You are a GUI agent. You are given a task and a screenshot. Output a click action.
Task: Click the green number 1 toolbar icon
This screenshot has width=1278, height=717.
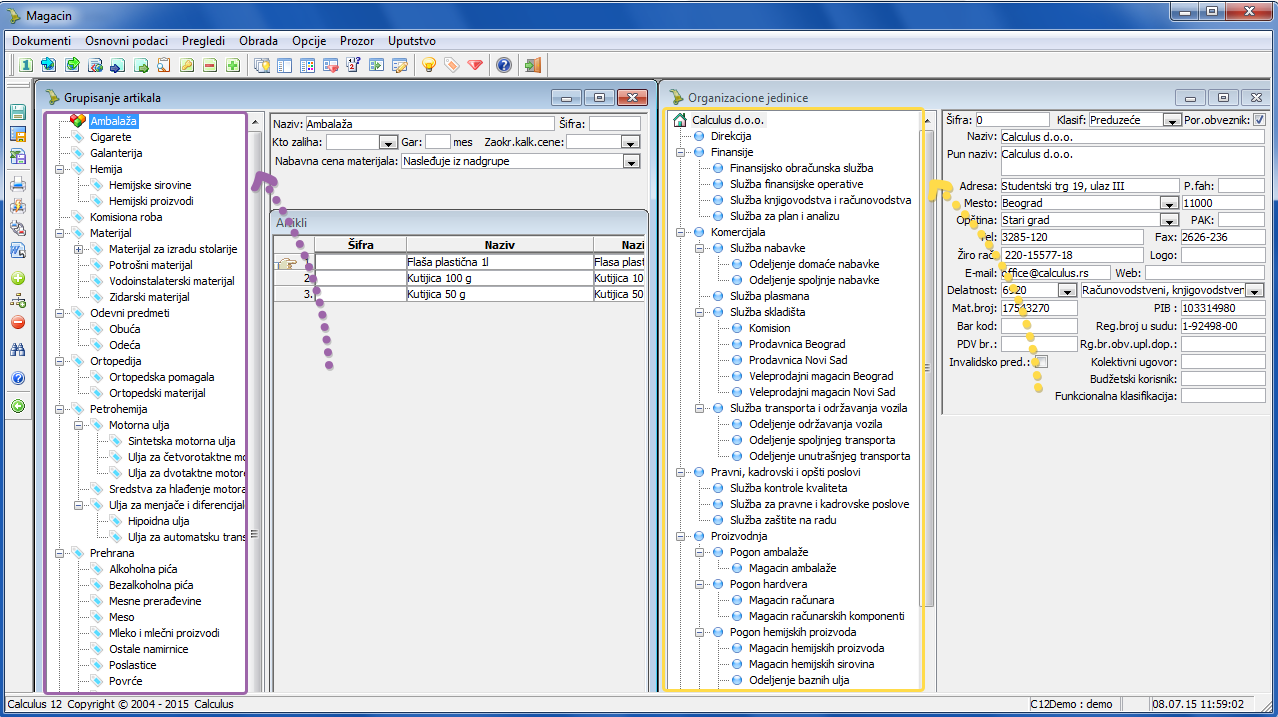coord(26,65)
